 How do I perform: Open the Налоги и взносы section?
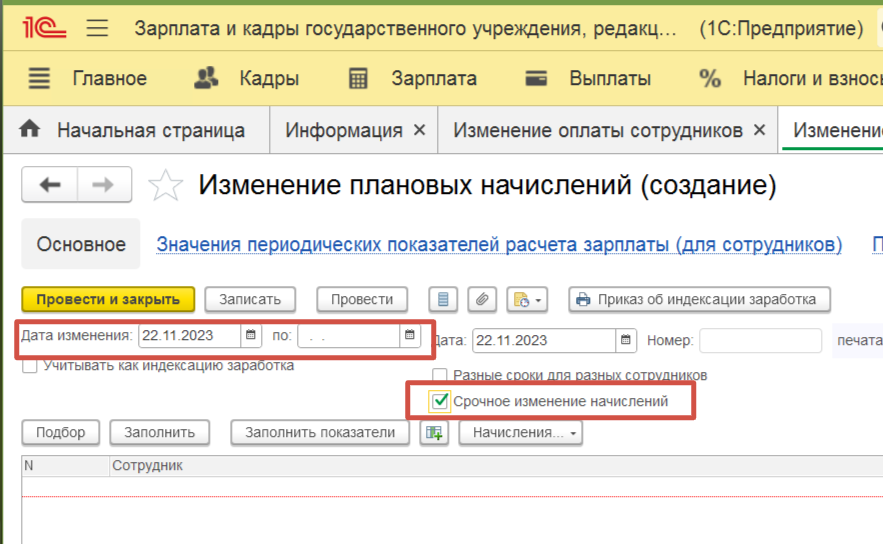click(812, 78)
